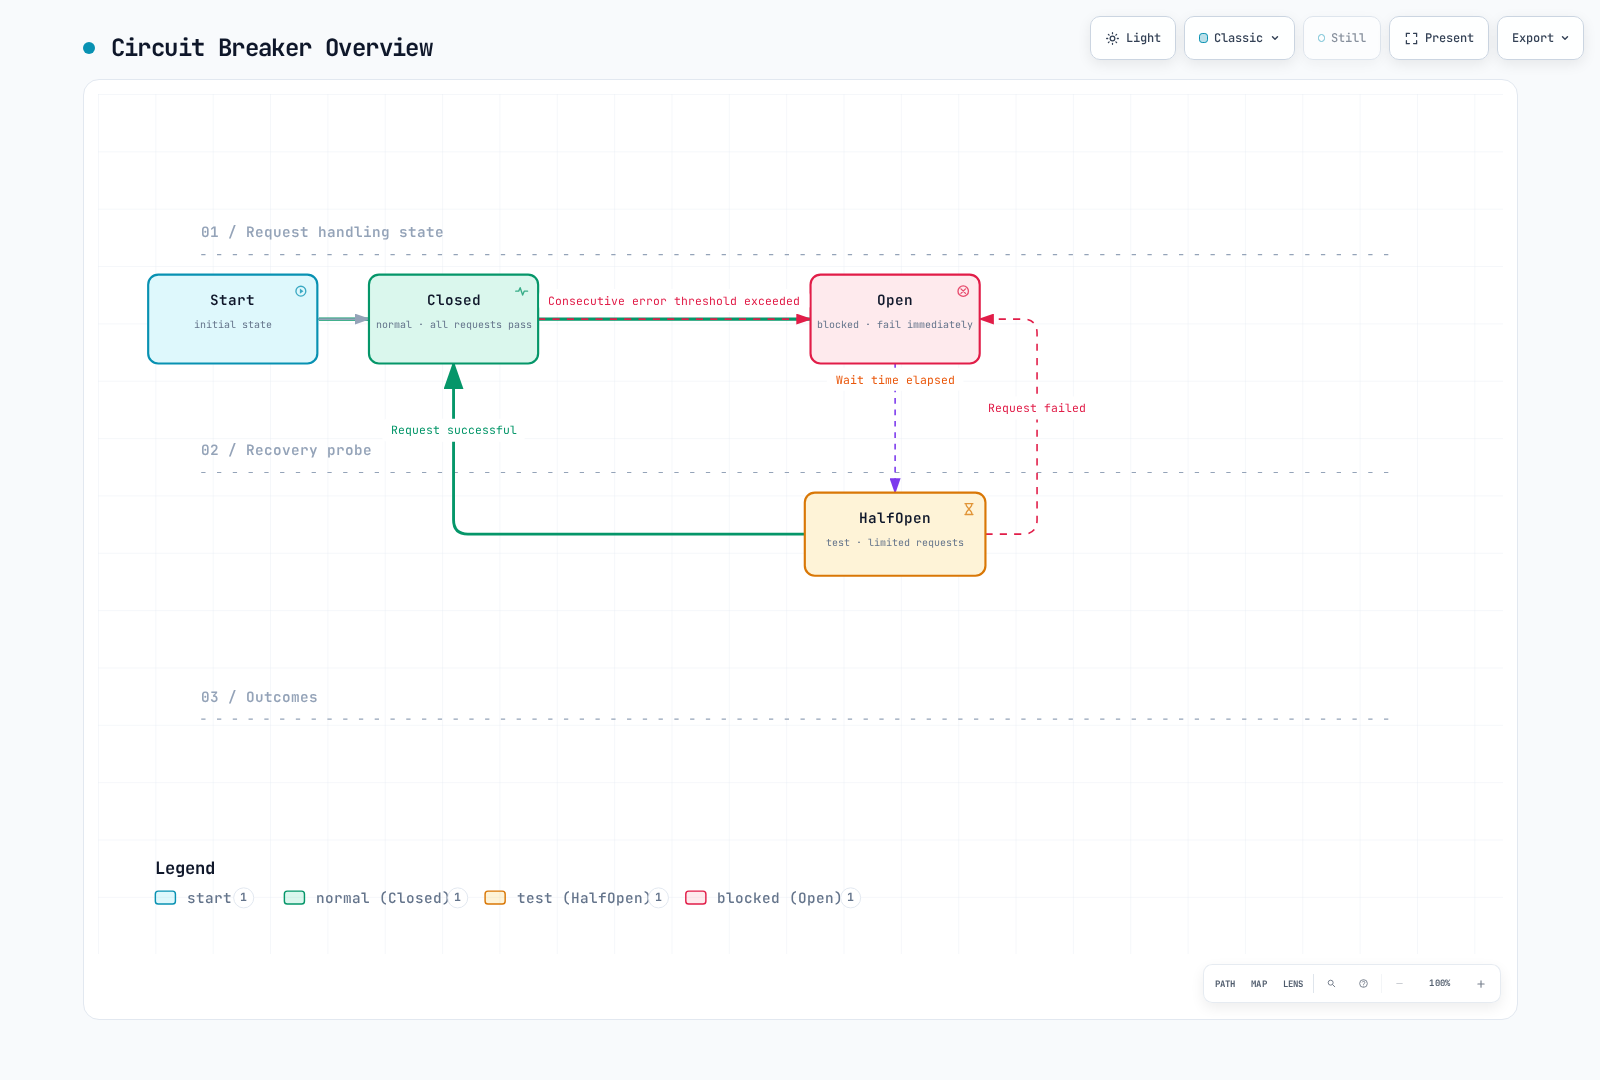Screen dimensions: 1600x1080
Task: Switch to PATH view mode
Action: (x=1225, y=984)
